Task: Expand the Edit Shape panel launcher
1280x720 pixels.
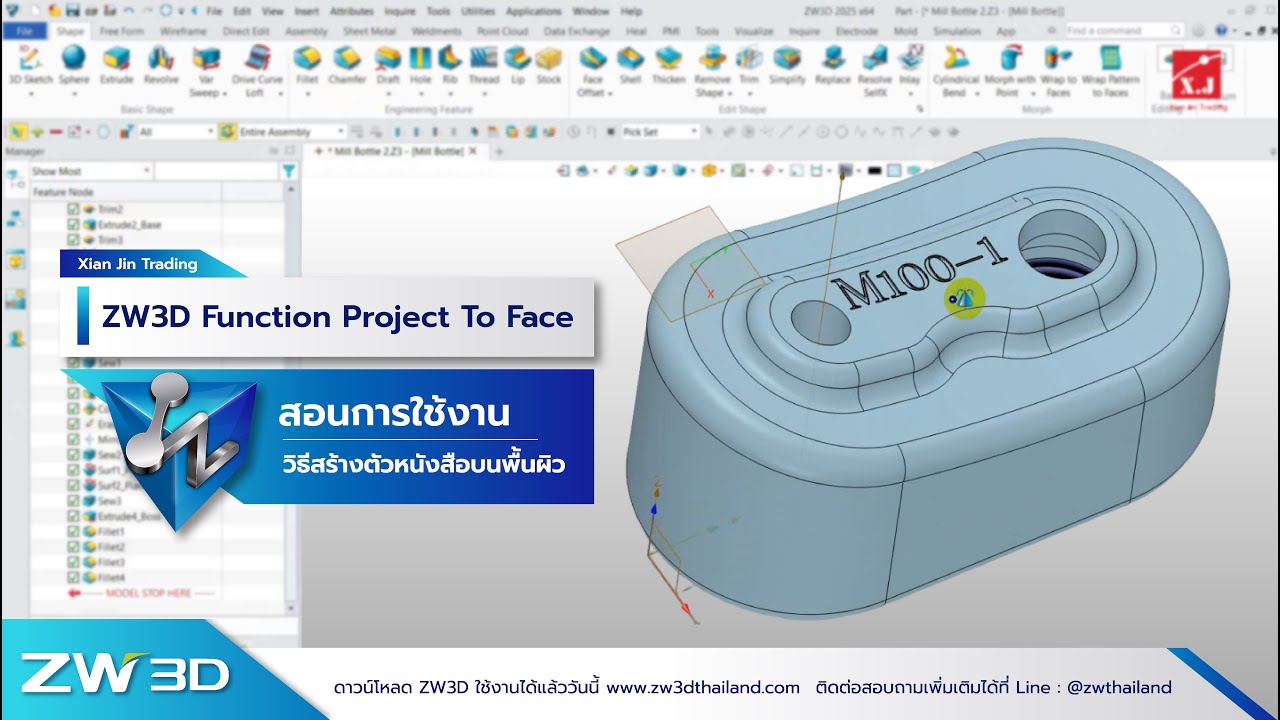Action: coord(918,109)
